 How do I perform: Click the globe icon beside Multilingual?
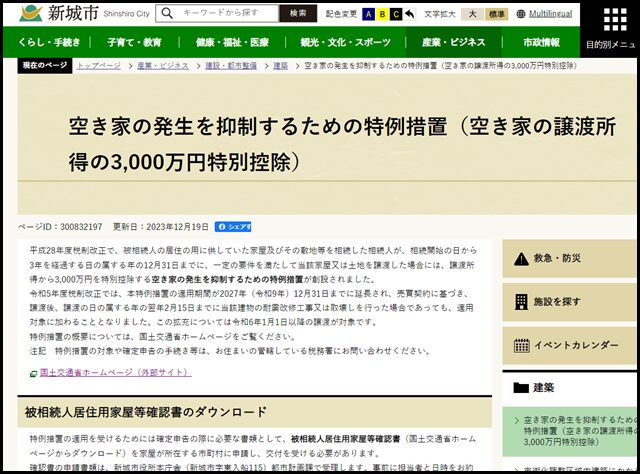521,14
